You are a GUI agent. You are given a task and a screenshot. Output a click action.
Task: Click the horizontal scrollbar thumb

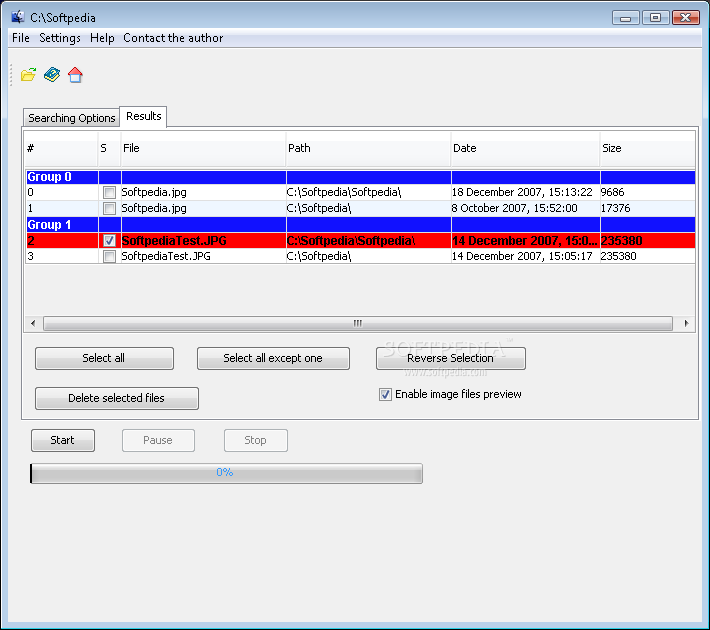(x=358, y=323)
